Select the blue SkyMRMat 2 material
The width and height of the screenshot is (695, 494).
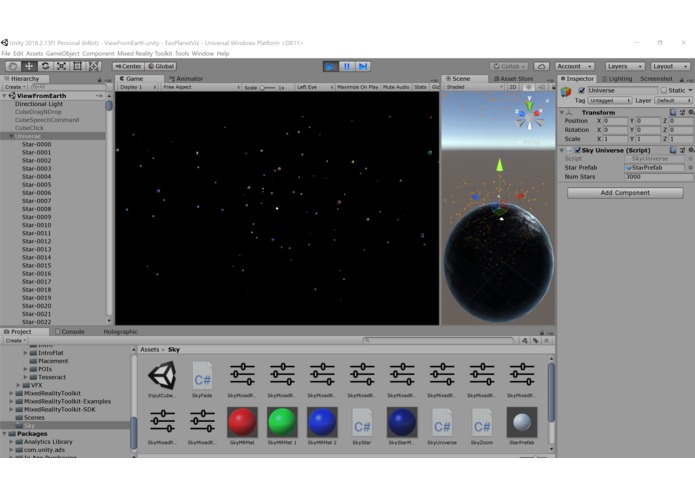click(322, 426)
